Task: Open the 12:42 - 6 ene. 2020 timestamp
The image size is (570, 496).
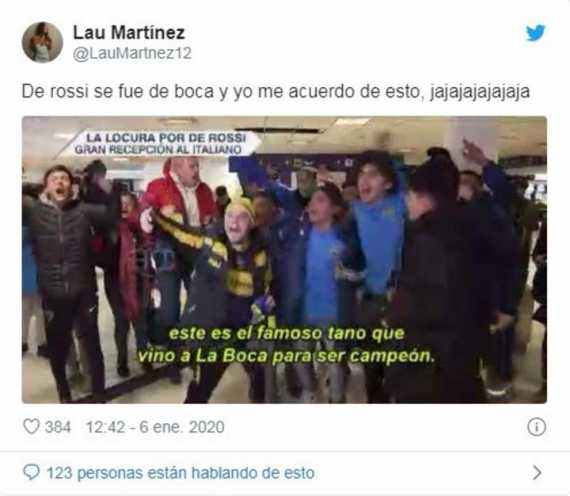Action: point(155,427)
